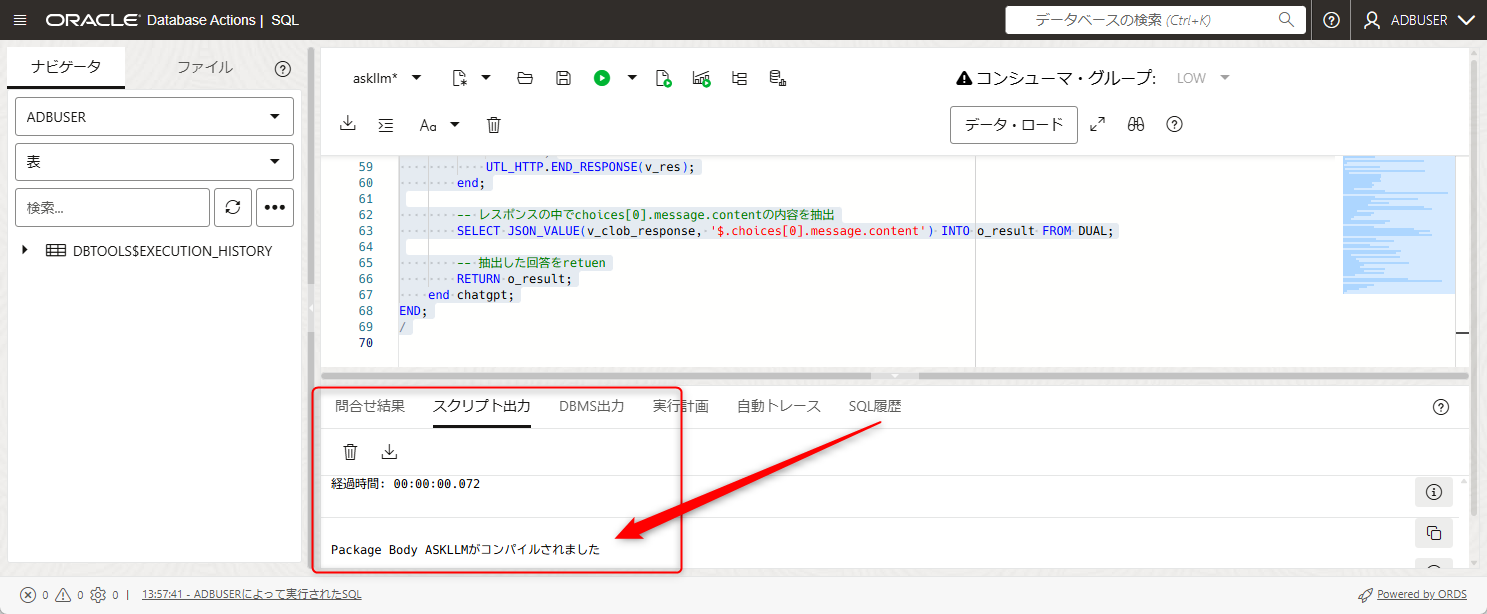Click the editor horizontal scrollbar
Image resolution: width=1487 pixels, height=614 pixels.
(895, 376)
